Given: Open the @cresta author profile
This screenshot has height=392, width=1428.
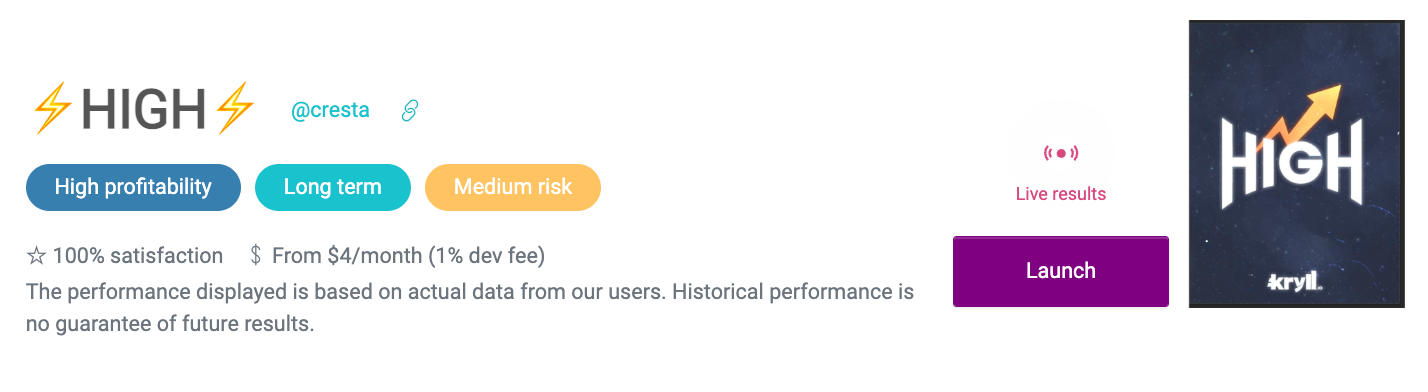Looking at the screenshot, I should (330, 110).
